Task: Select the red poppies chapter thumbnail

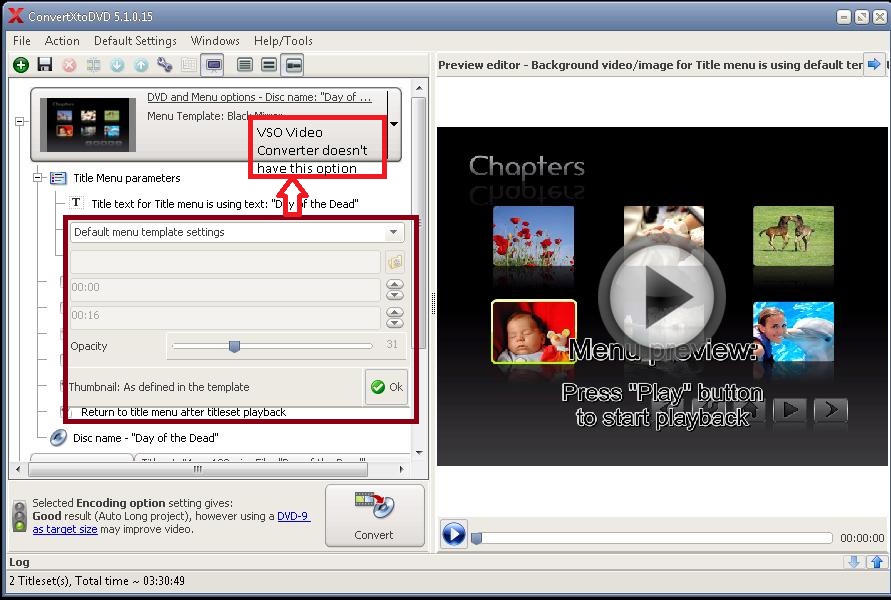Action: [x=533, y=236]
